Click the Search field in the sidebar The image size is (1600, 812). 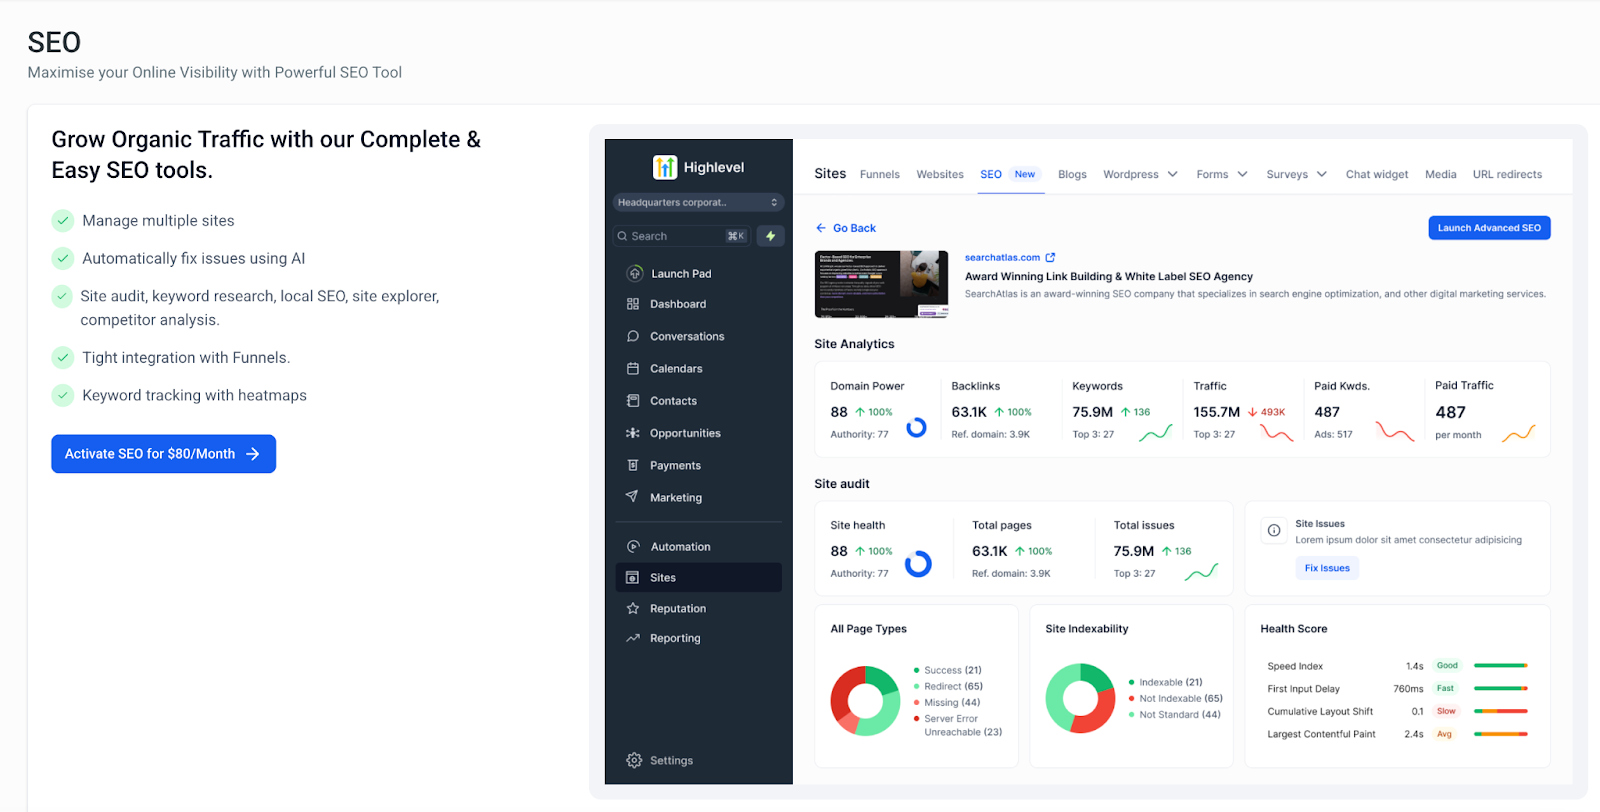pos(682,236)
